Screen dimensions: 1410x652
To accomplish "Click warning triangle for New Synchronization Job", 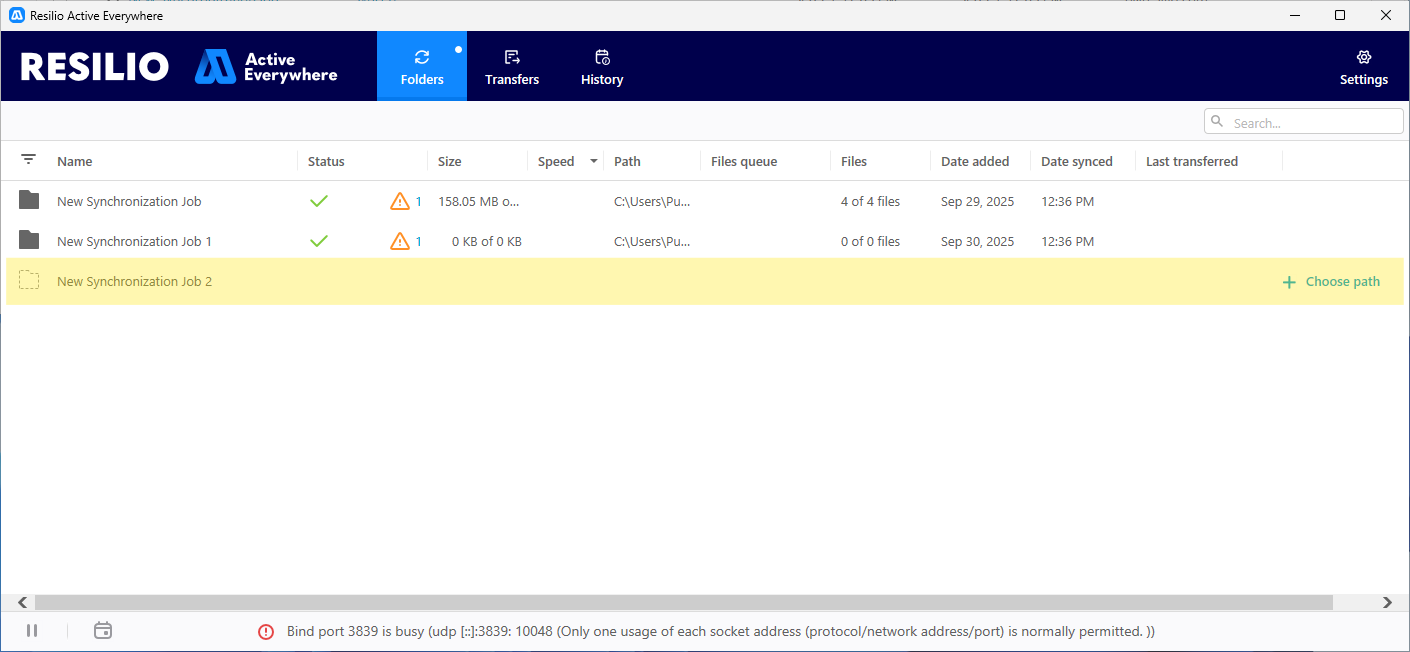I will coord(400,202).
